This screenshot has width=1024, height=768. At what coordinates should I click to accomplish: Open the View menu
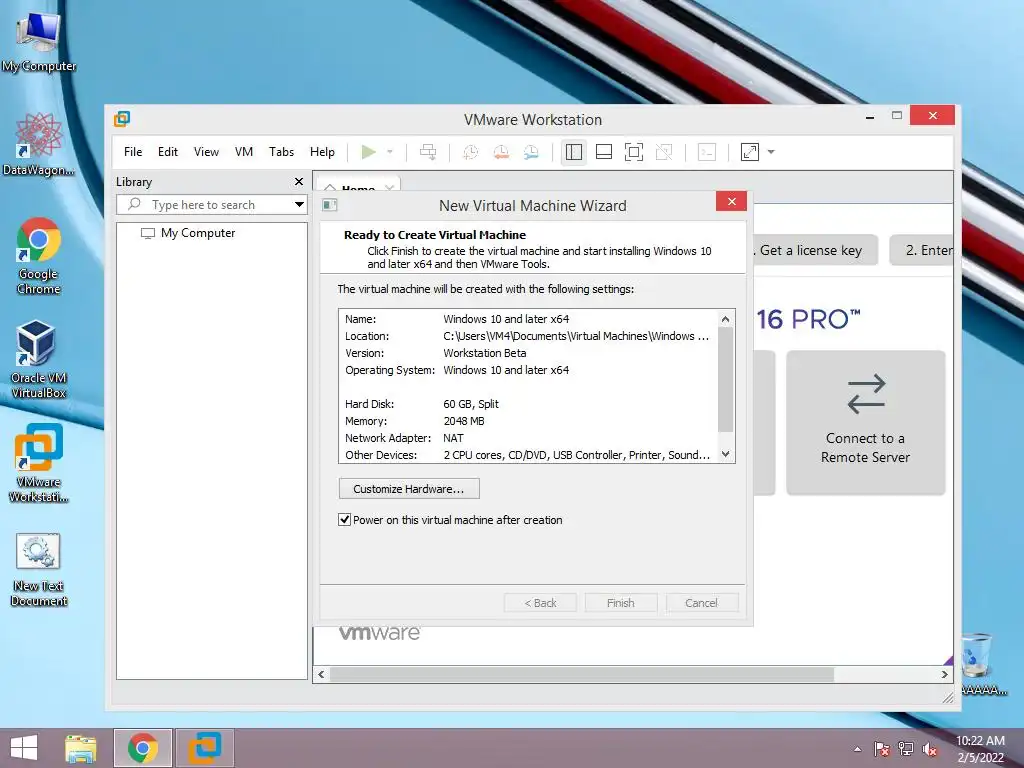(206, 152)
